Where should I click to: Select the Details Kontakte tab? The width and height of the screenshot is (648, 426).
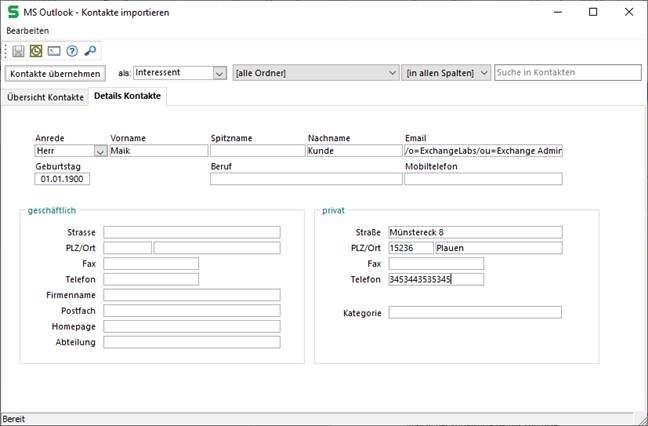point(127,96)
